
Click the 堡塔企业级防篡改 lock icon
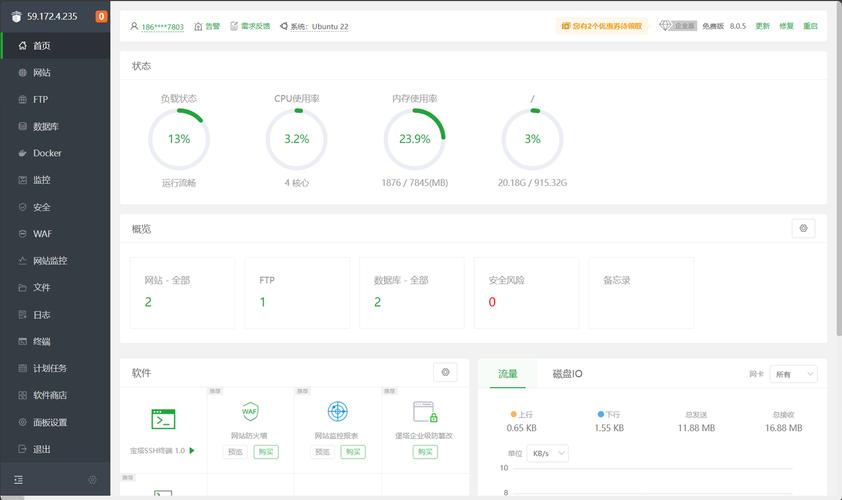[x=425, y=412]
